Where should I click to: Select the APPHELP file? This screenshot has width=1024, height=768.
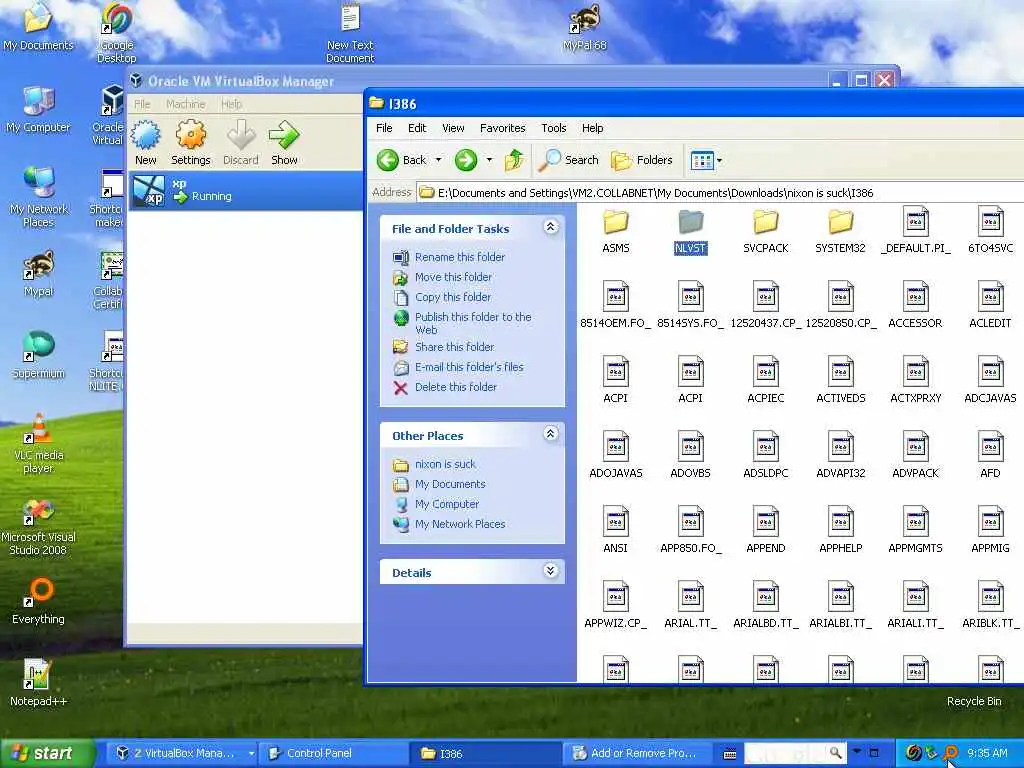pos(840,532)
